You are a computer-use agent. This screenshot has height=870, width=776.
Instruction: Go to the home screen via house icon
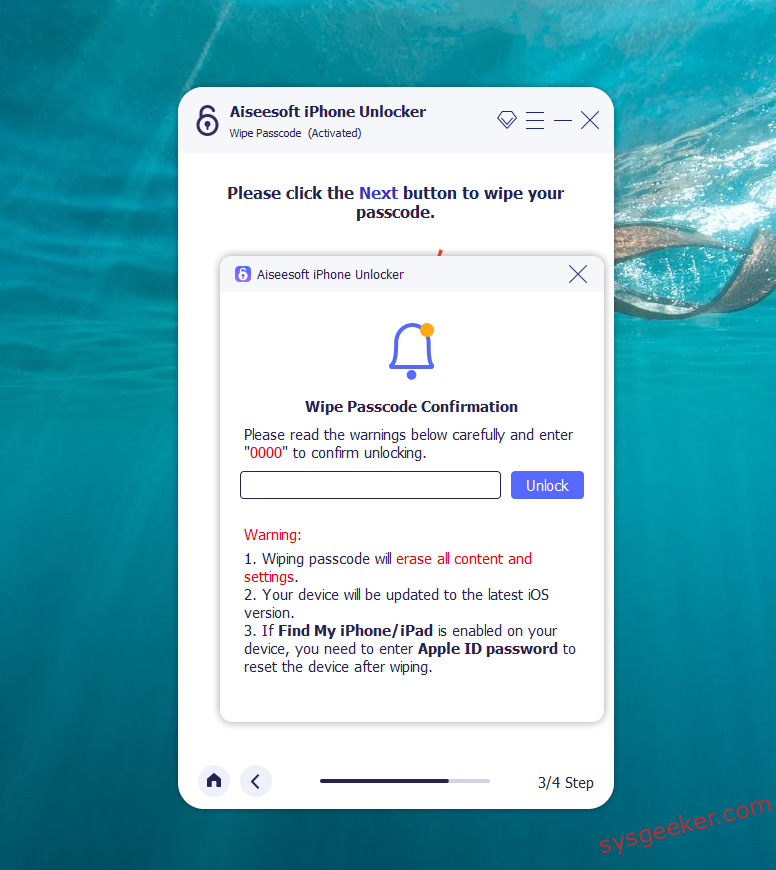point(214,781)
